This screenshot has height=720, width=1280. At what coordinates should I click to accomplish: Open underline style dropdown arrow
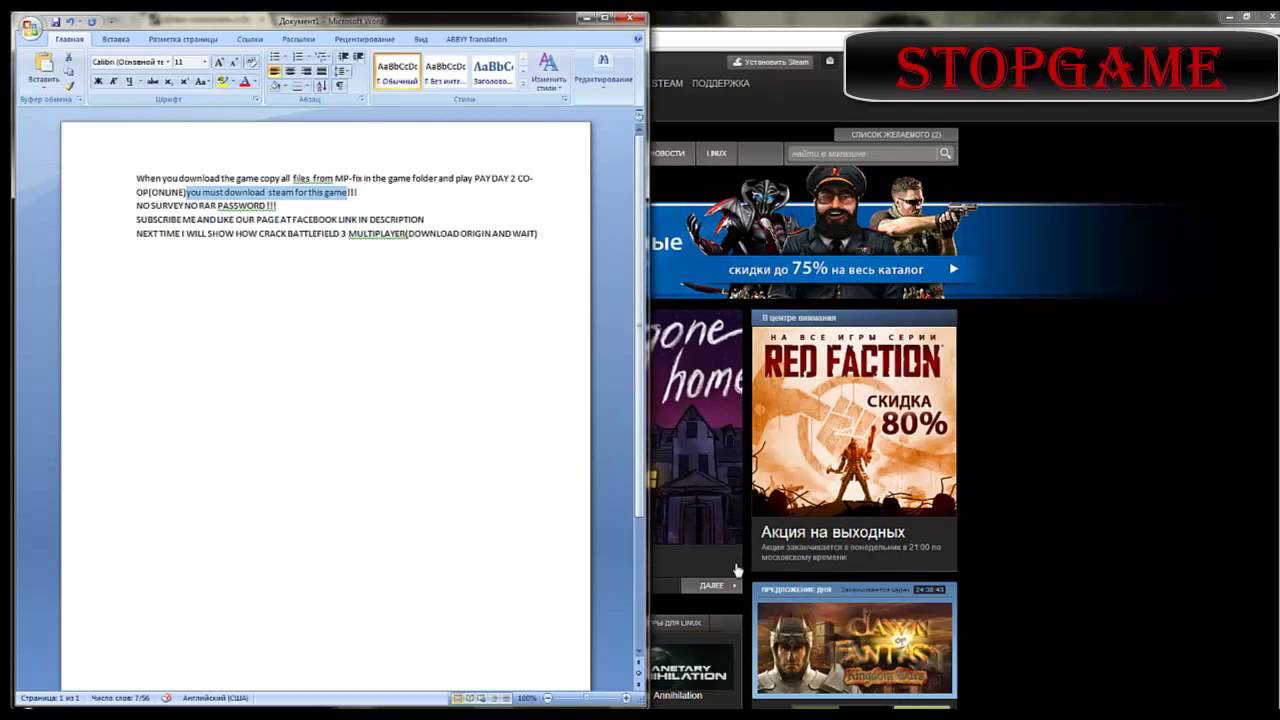[x=139, y=81]
